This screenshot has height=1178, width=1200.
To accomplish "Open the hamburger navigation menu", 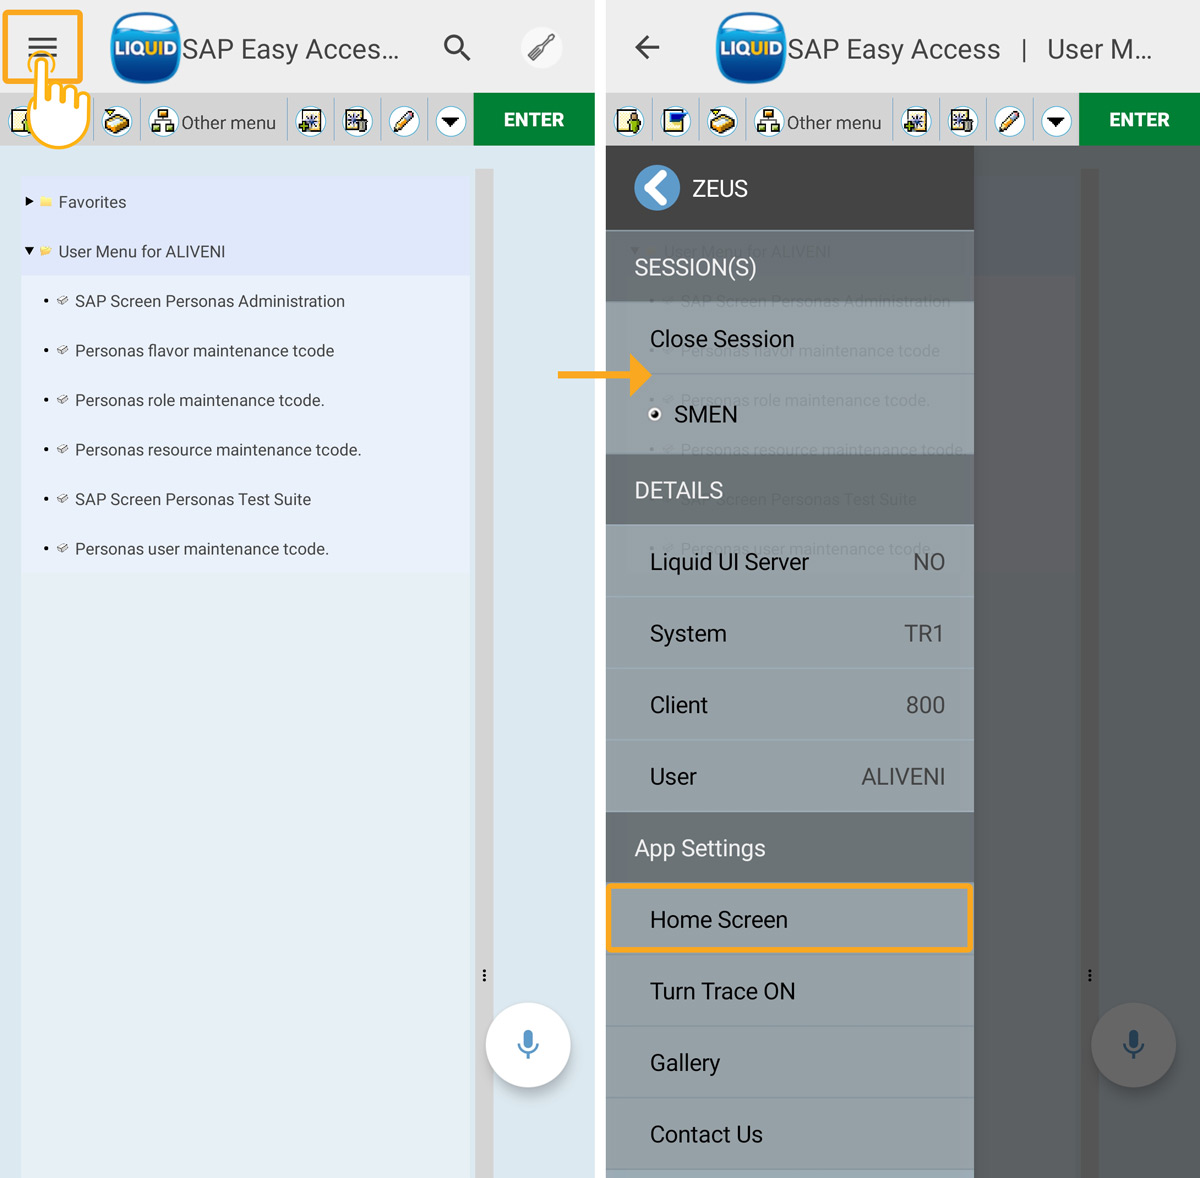I will [42, 47].
